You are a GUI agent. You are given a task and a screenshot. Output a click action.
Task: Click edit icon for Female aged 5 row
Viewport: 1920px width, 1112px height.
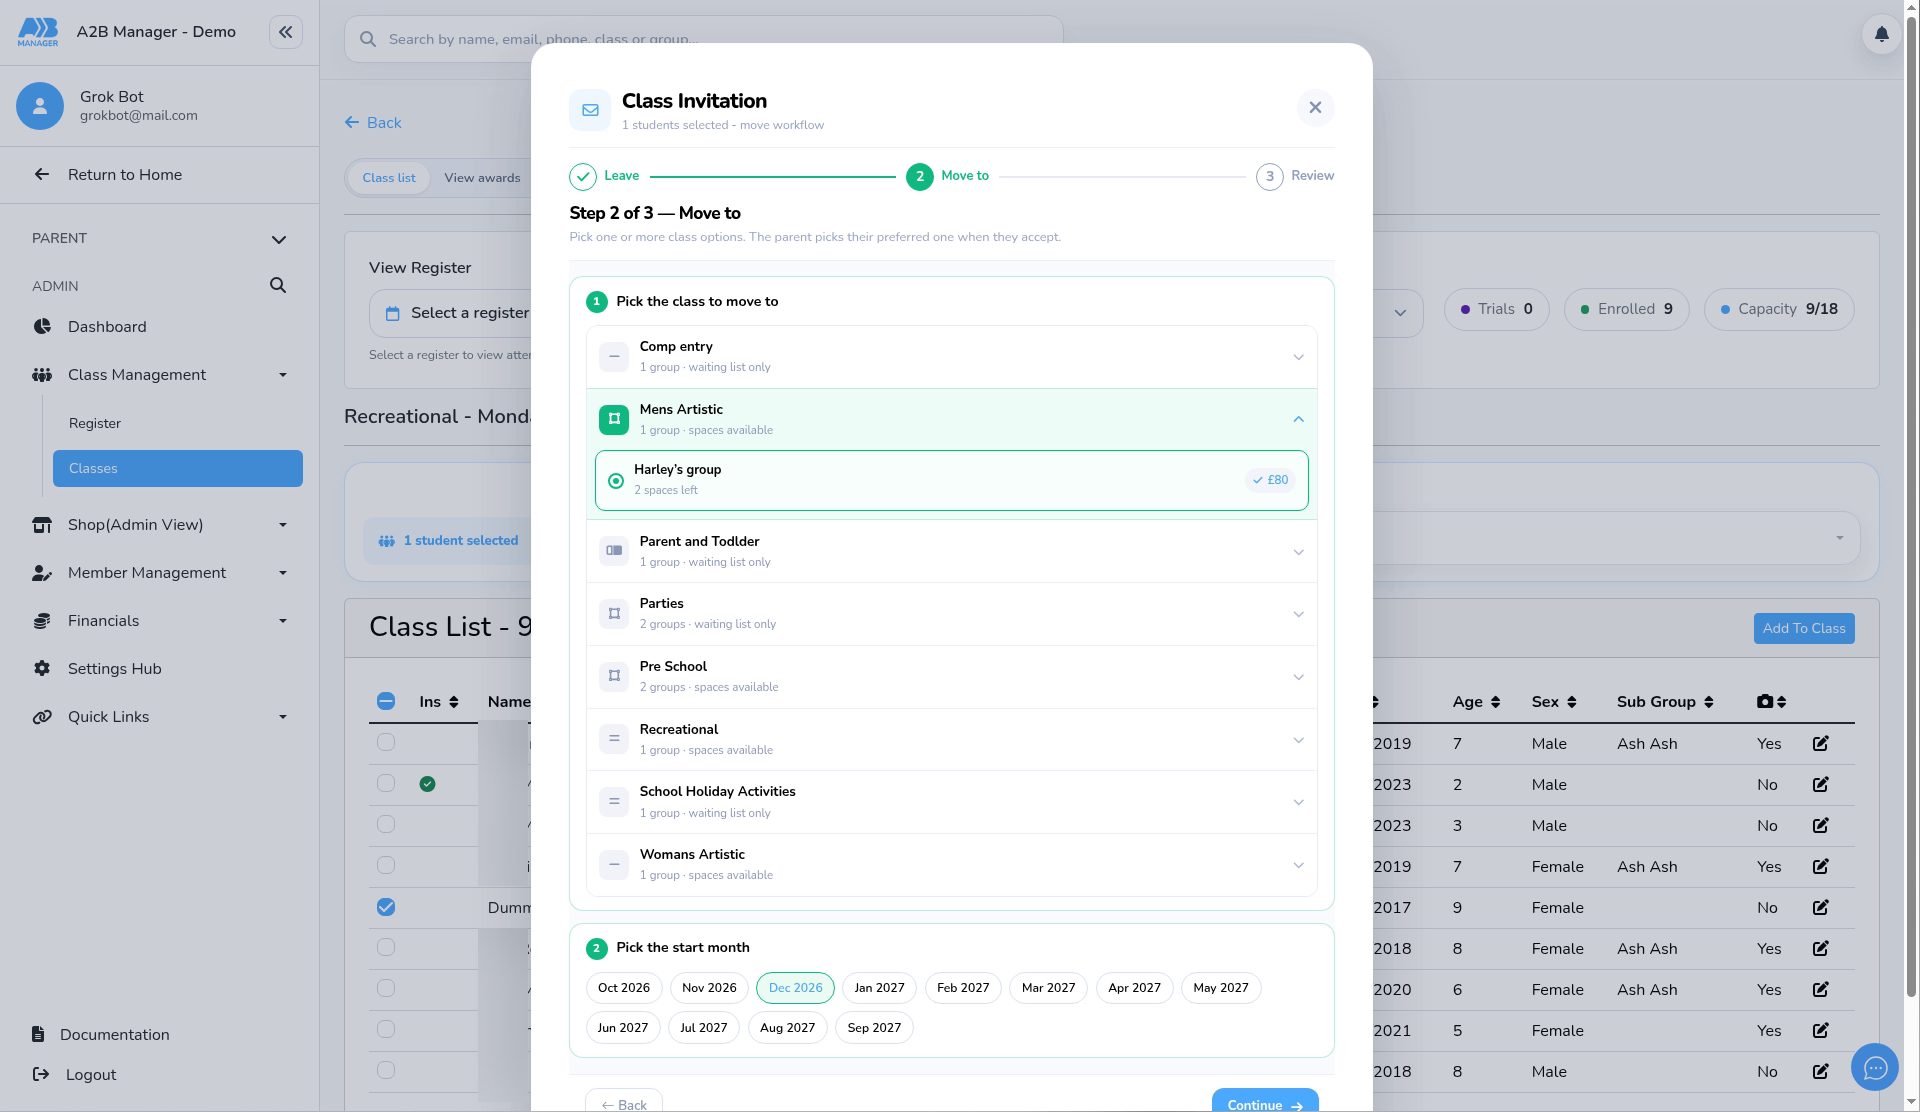pos(1820,1031)
